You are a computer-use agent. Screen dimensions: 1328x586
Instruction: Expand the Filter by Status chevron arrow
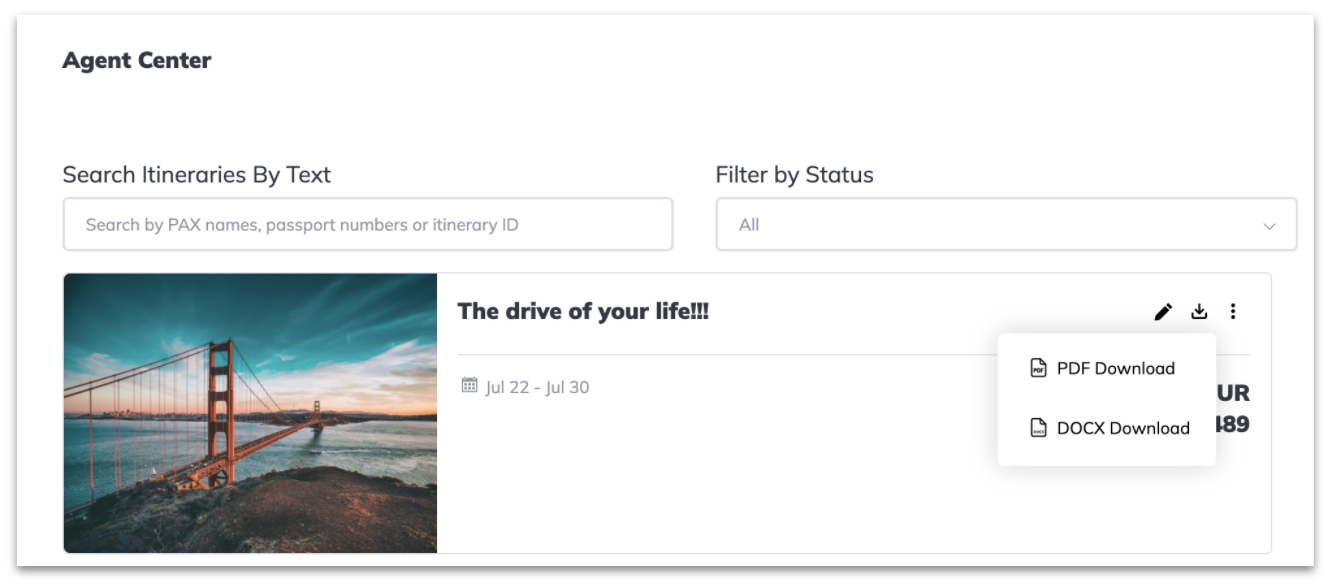pyautogui.click(x=1270, y=226)
